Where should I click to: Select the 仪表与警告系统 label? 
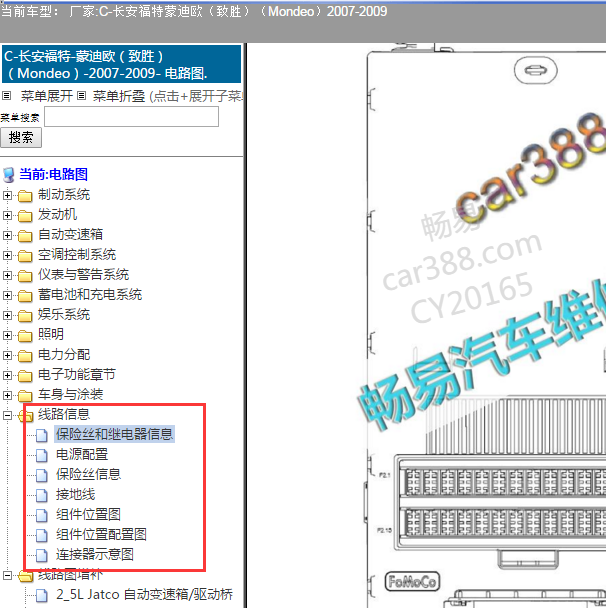pos(83,275)
